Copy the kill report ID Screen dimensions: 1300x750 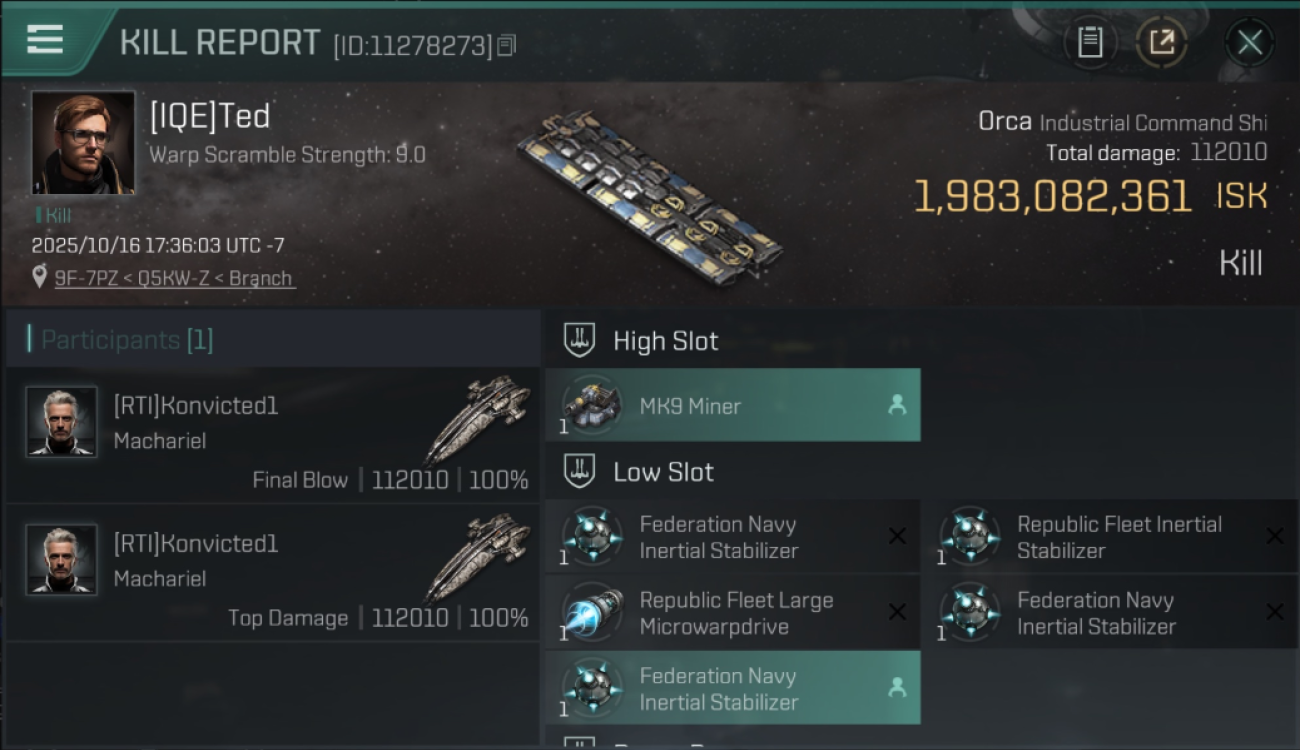pyautogui.click(x=506, y=45)
